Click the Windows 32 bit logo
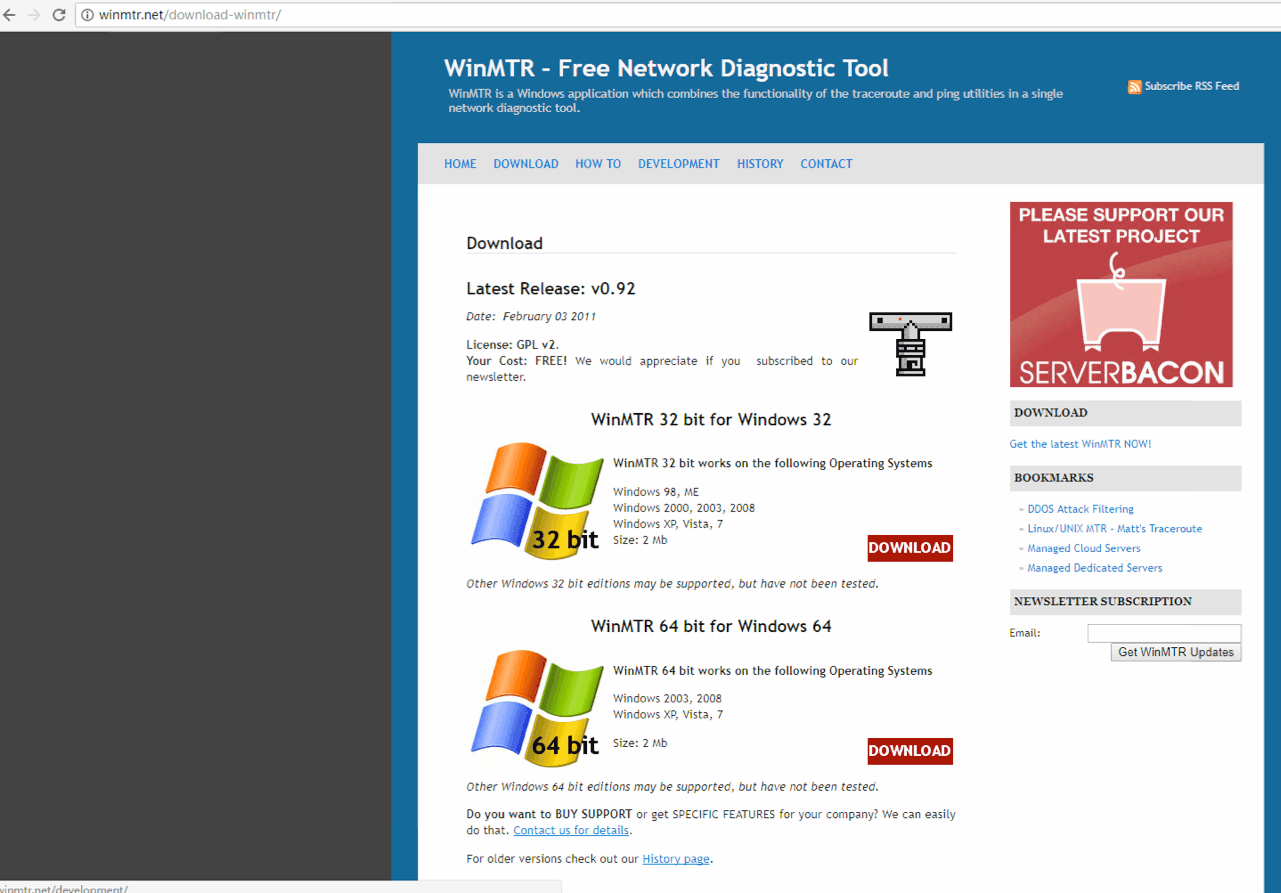This screenshot has height=893, width=1281. pyautogui.click(x=536, y=500)
